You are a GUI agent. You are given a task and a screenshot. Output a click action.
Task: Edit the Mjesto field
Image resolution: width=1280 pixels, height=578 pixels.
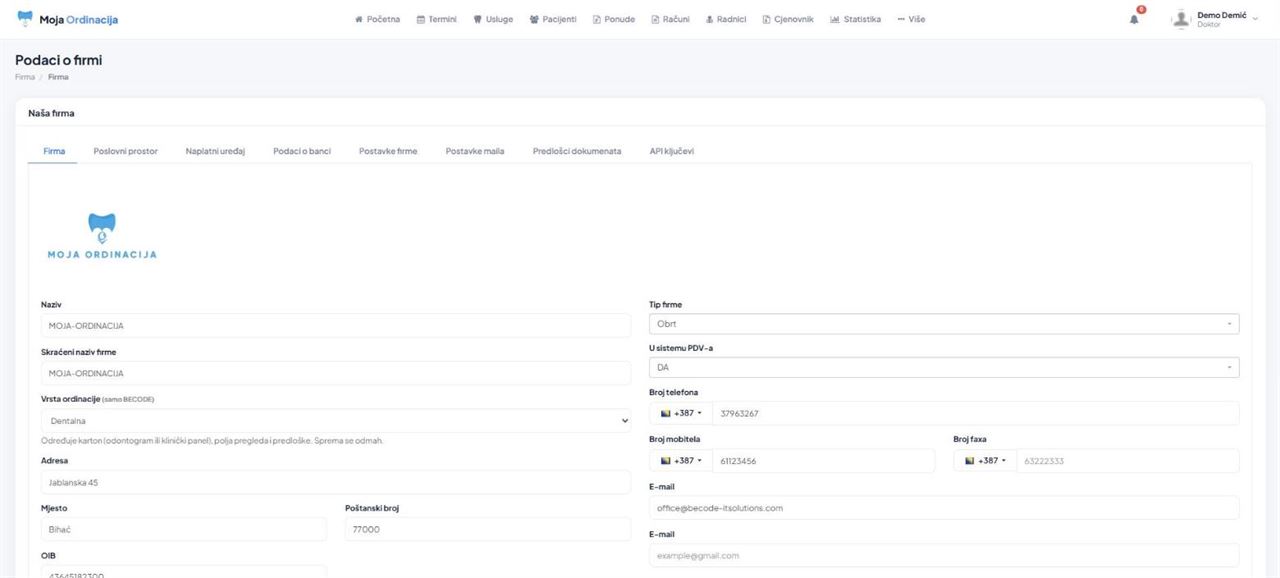[184, 530]
